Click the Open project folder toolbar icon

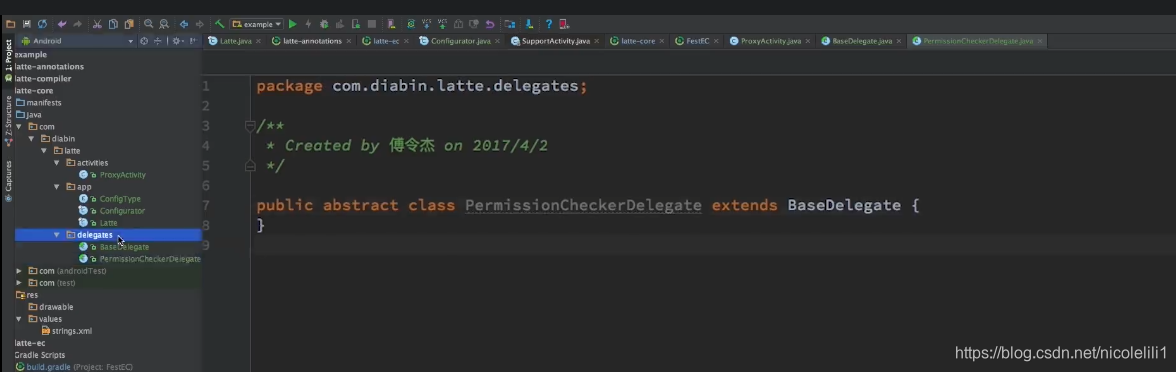pos(10,24)
